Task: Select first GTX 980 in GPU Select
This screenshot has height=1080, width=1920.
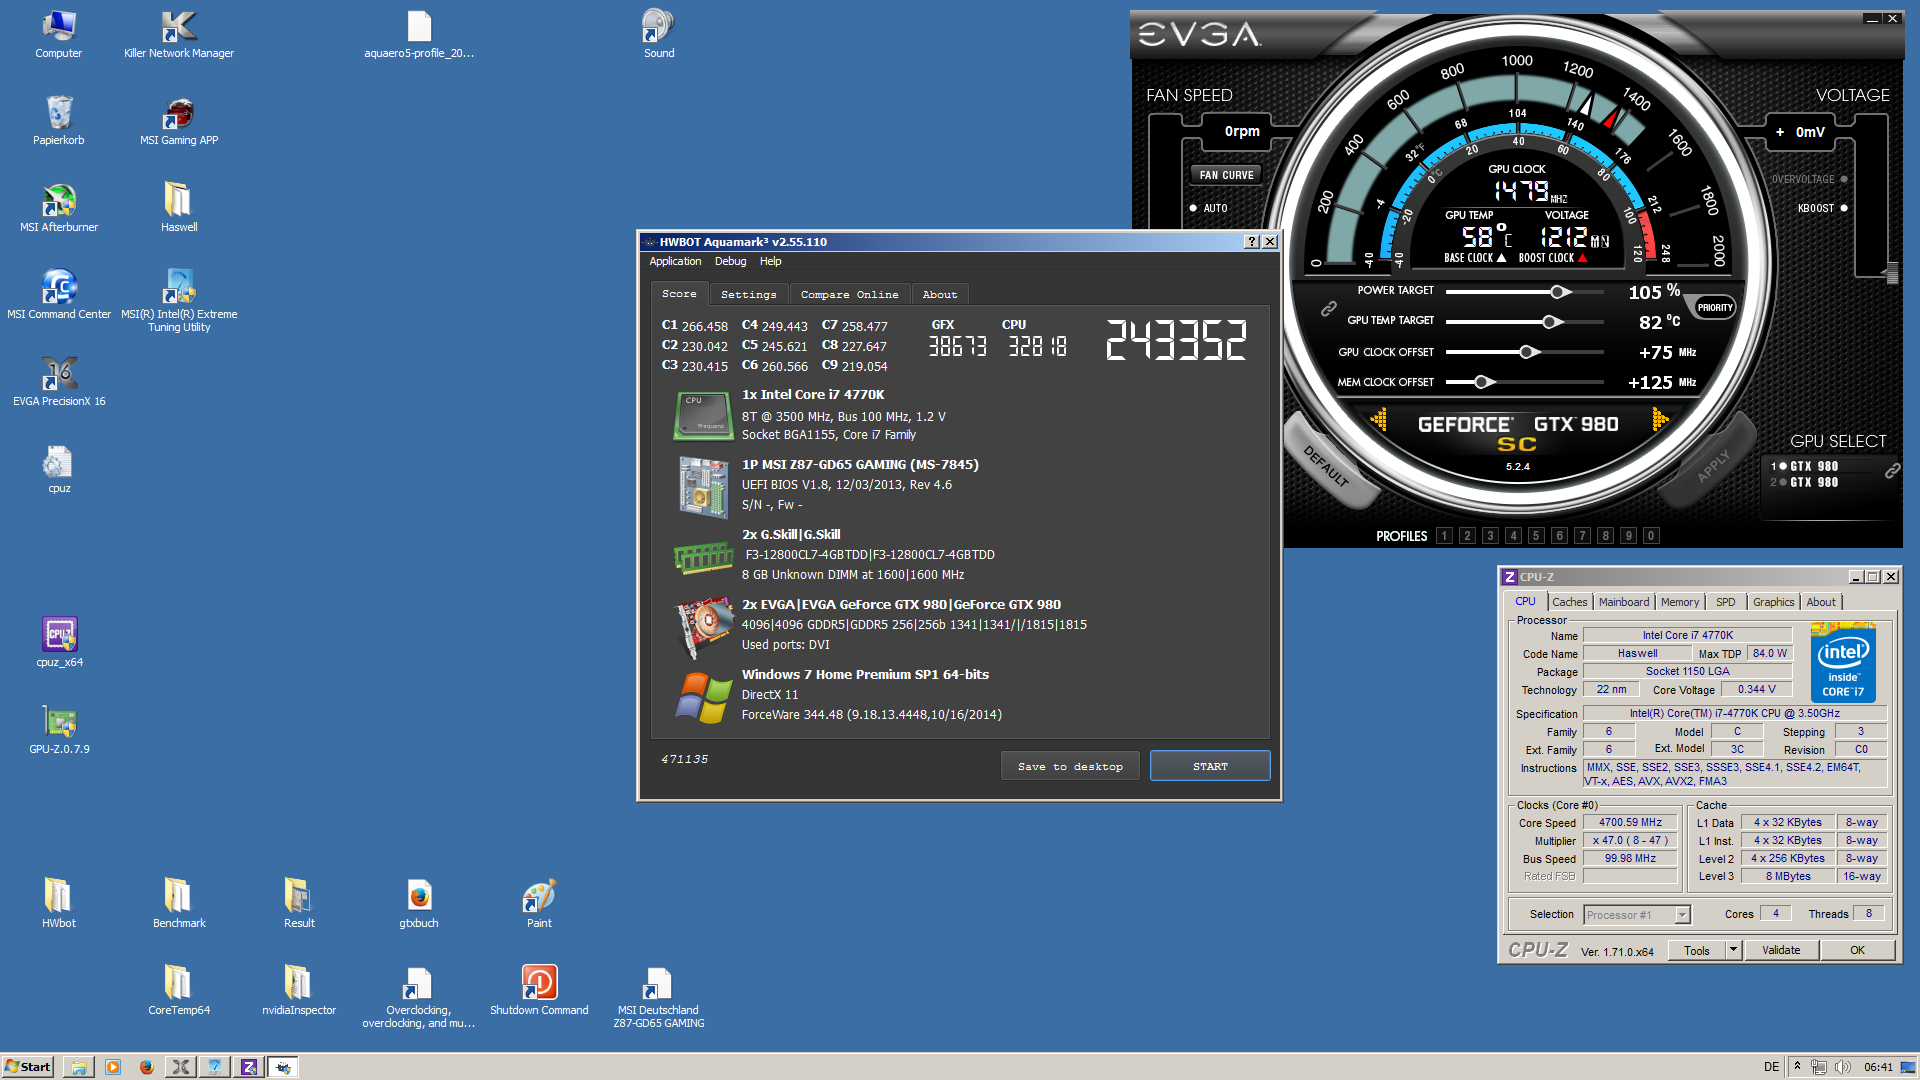Action: tap(1805, 466)
